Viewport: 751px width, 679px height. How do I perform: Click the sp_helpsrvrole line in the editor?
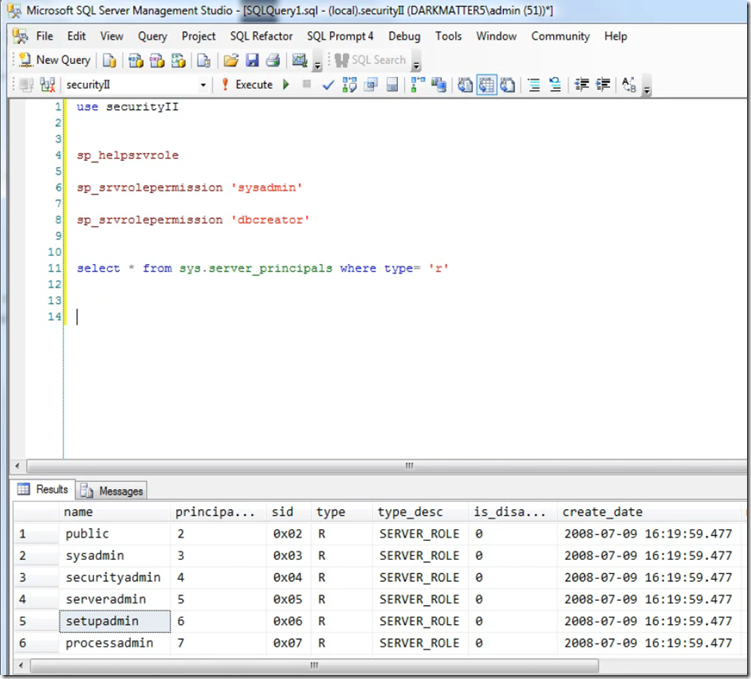pyautogui.click(x=127, y=155)
